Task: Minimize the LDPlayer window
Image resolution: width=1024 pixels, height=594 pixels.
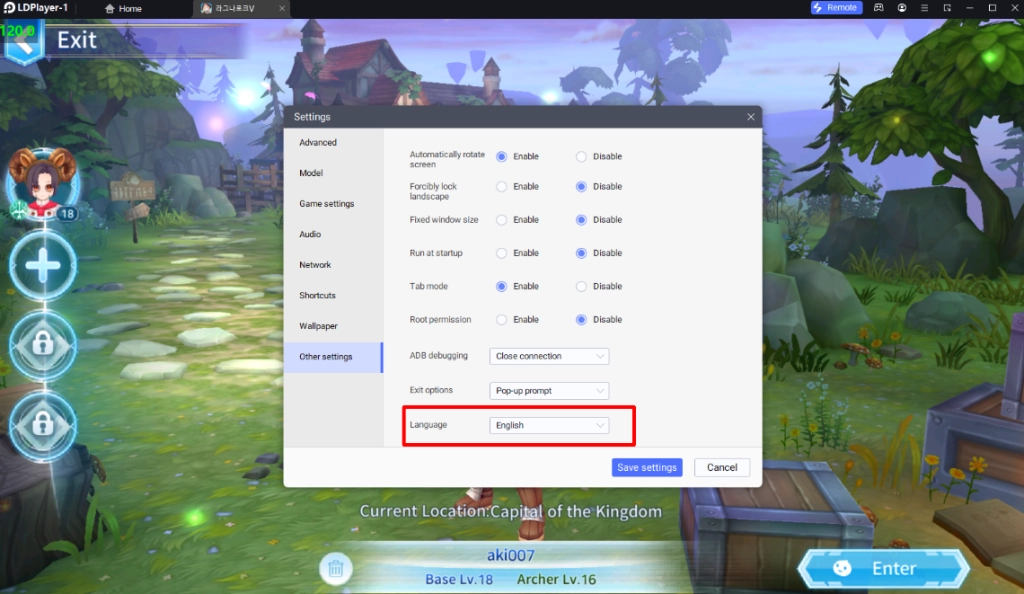Action: tap(970, 8)
